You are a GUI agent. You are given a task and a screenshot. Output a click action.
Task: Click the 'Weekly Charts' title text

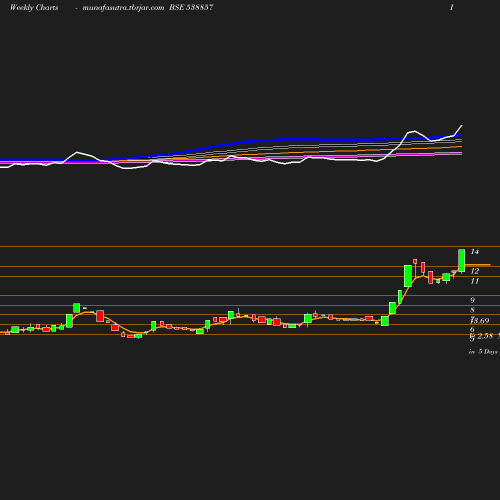coord(34,8)
